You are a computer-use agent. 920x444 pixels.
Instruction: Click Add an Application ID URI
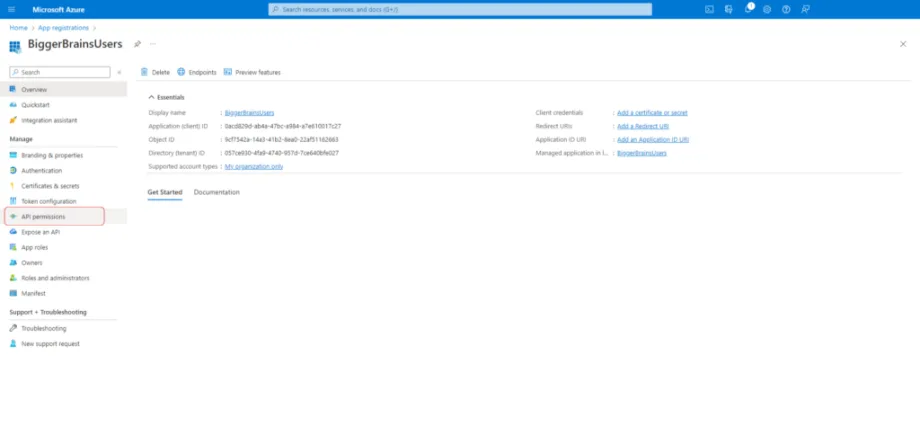(x=652, y=140)
